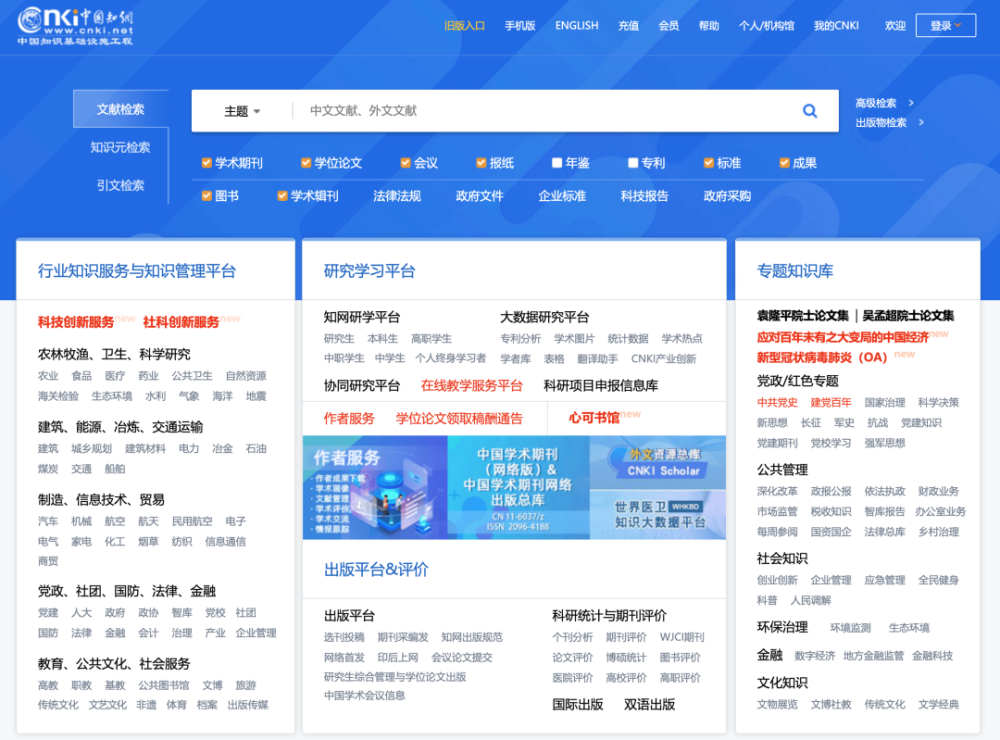This screenshot has height=740, width=1000.
Task: Select the 文献检索 tab
Action: [x=121, y=109]
